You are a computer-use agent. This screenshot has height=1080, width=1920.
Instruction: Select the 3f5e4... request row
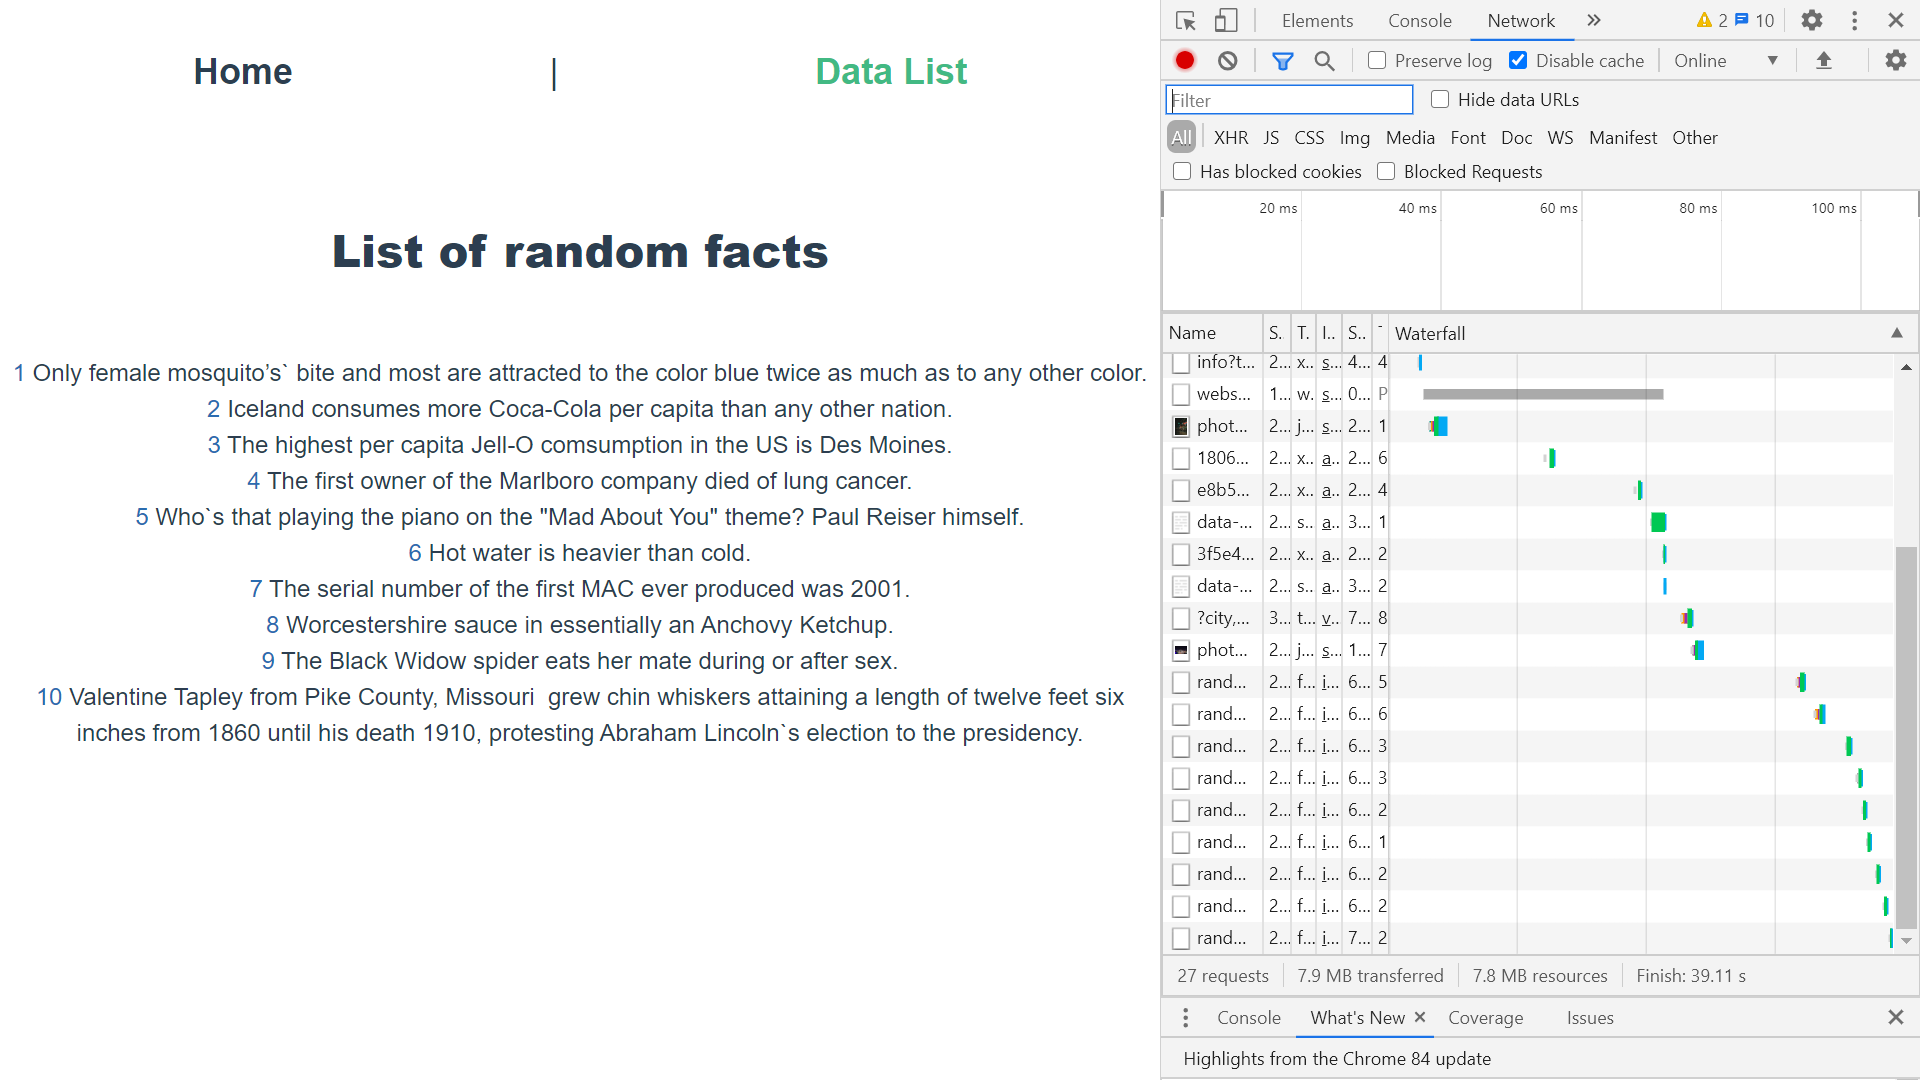click(x=1528, y=554)
